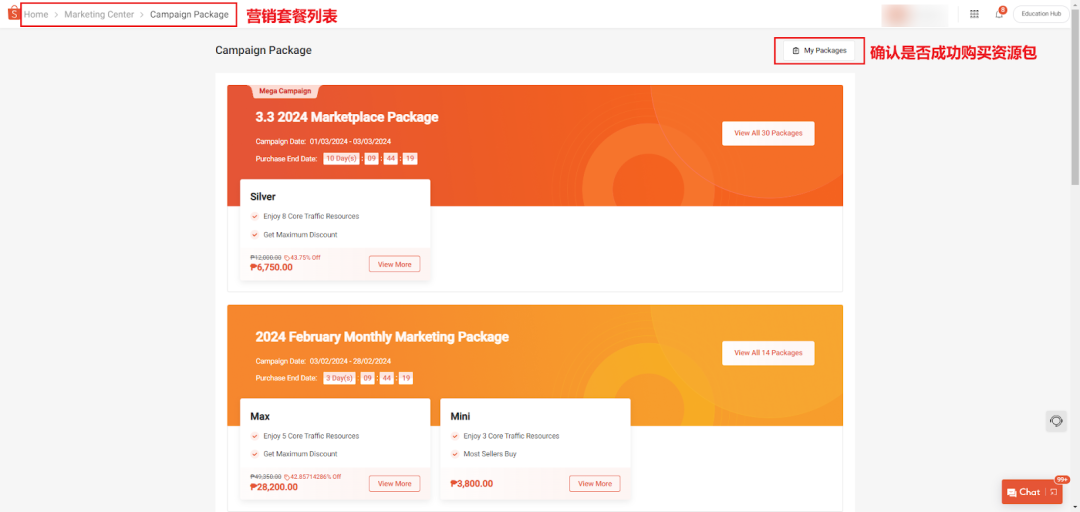
Task: Open the customer support headset icon
Action: [x=1056, y=421]
